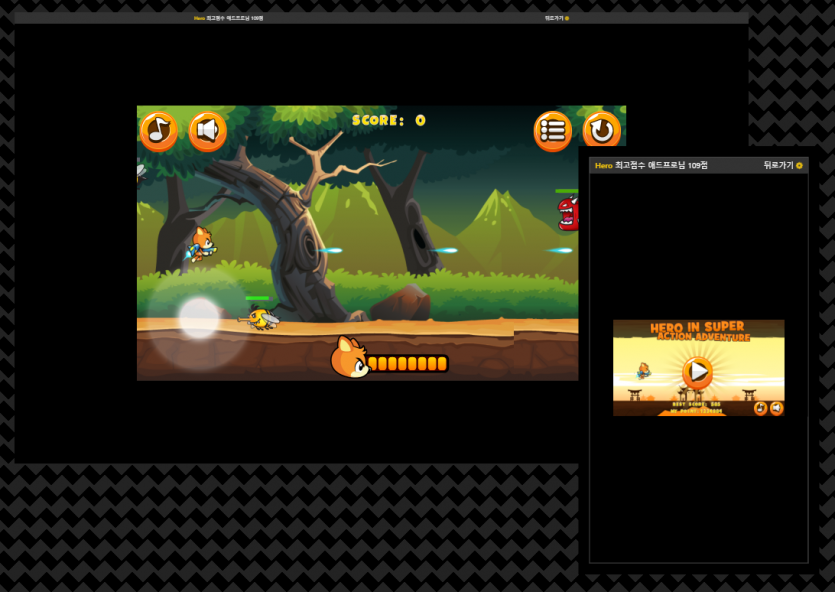Click the SCORE: 0 counter

point(388,120)
